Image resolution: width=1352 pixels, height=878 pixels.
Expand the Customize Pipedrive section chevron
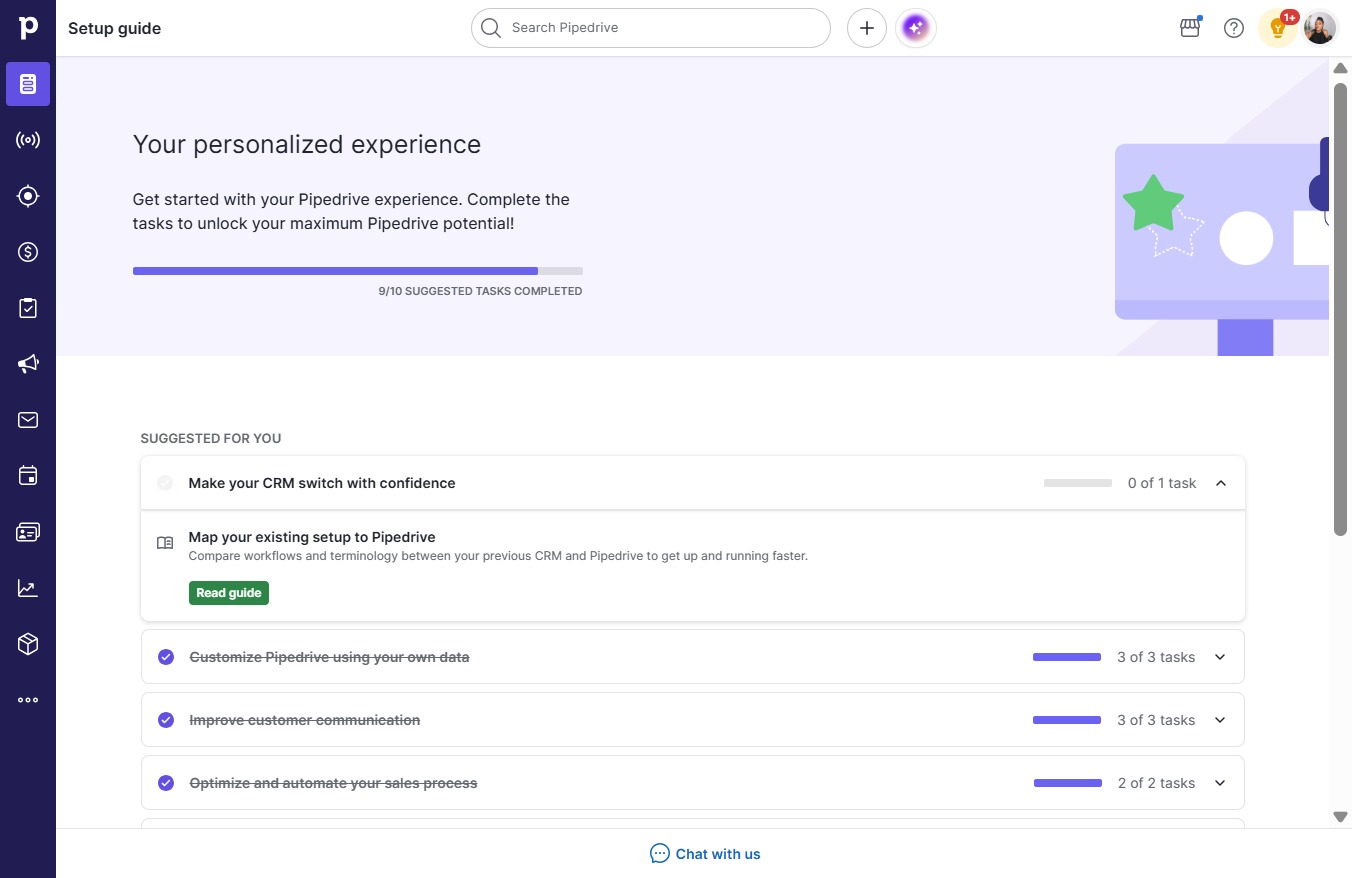(1220, 657)
